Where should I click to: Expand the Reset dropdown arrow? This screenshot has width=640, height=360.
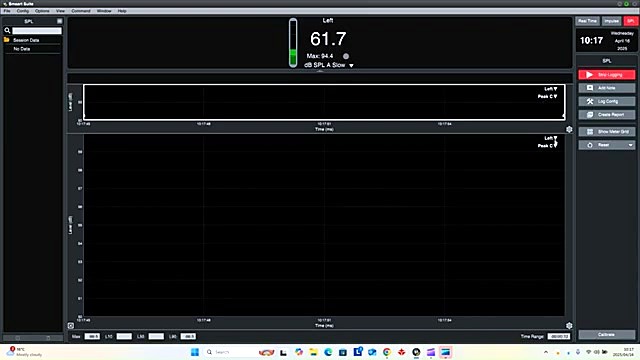(631, 145)
